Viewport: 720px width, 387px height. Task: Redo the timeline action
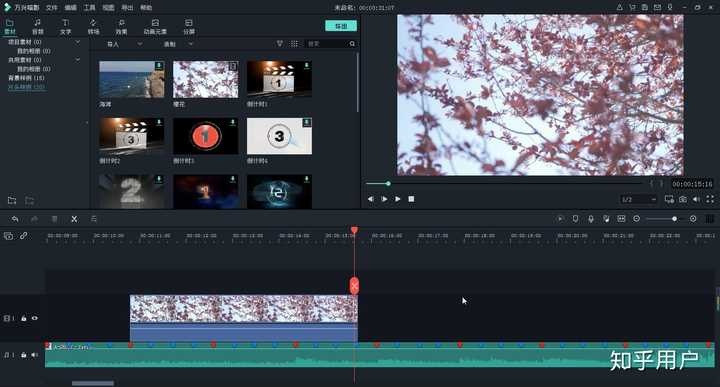34,219
